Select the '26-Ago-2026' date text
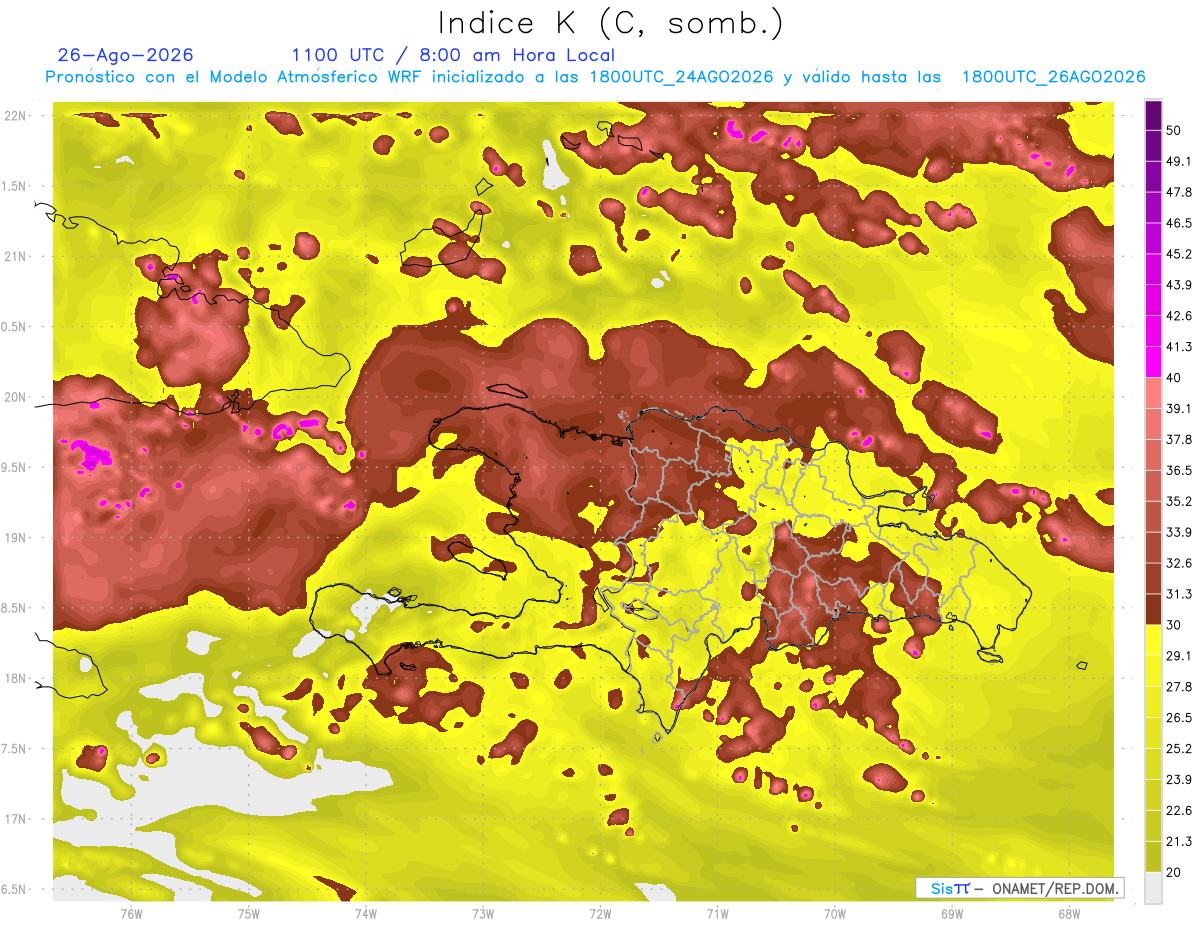 click(126, 55)
